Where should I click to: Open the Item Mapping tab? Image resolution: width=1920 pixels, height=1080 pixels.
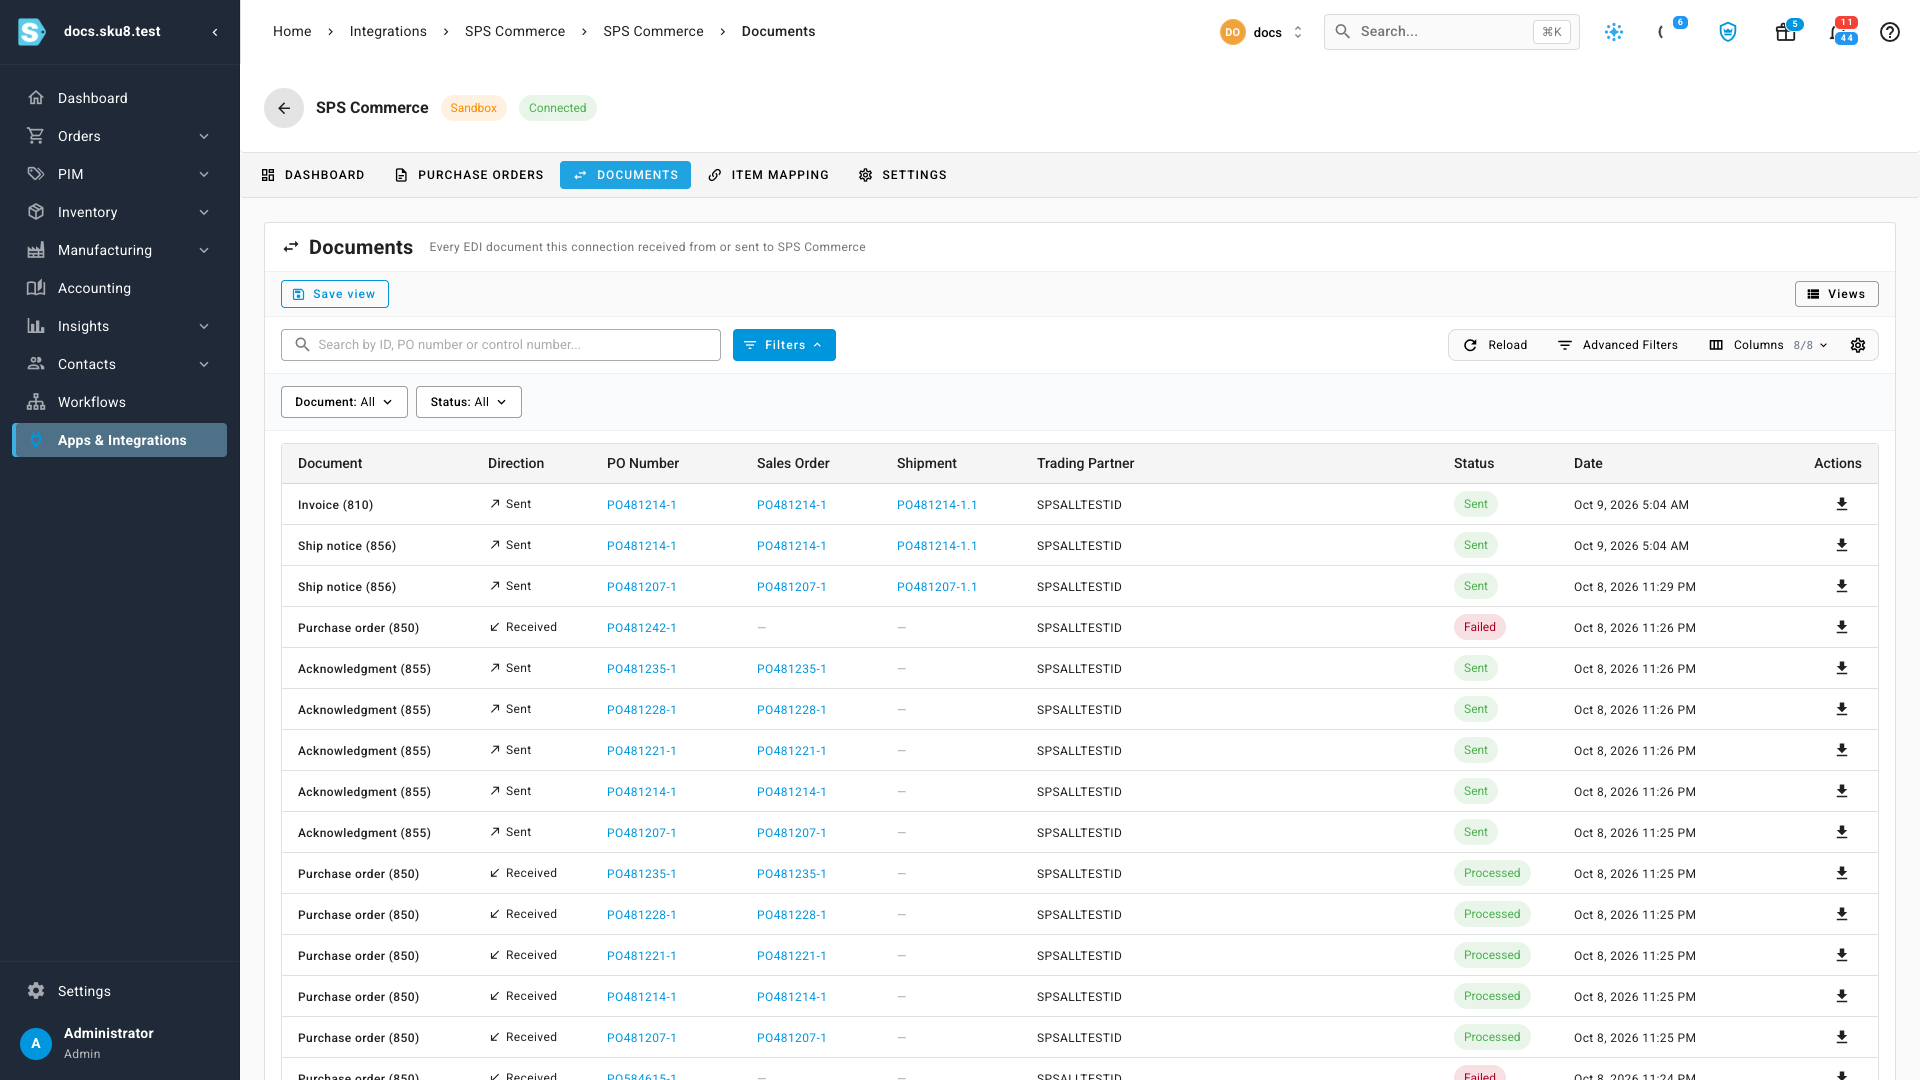(x=769, y=175)
